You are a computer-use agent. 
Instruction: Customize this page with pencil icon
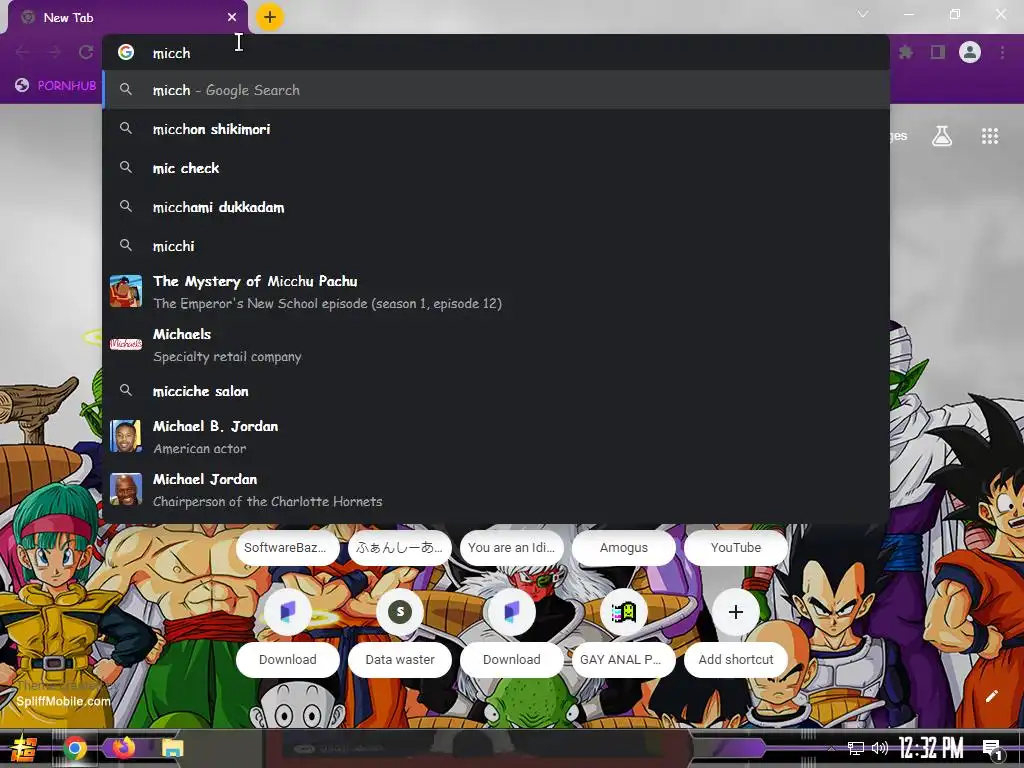[x=992, y=696]
